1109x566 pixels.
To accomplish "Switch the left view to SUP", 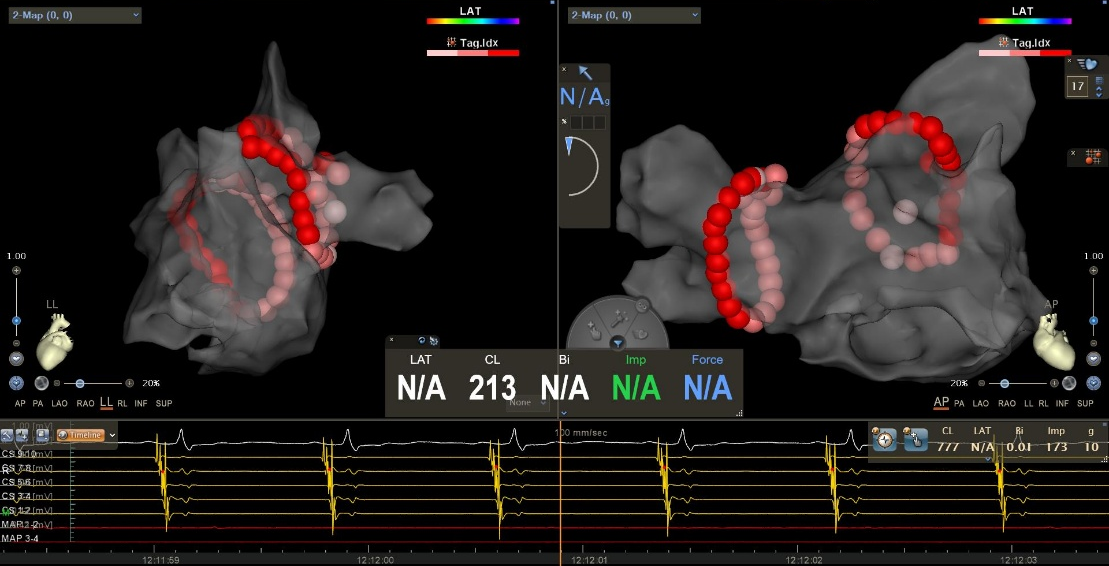I will (163, 403).
